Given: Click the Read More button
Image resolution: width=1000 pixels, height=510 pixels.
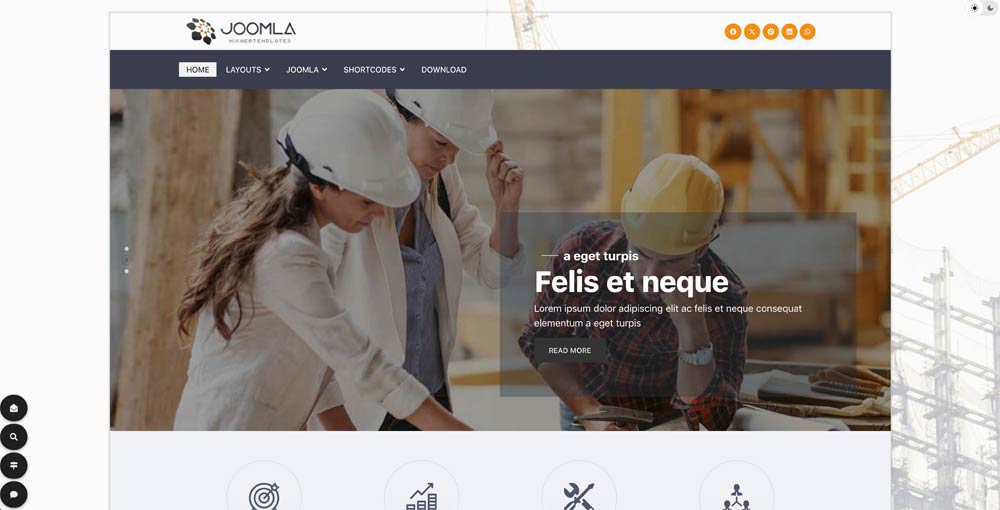Looking at the screenshot, I should tap(570, 351).
